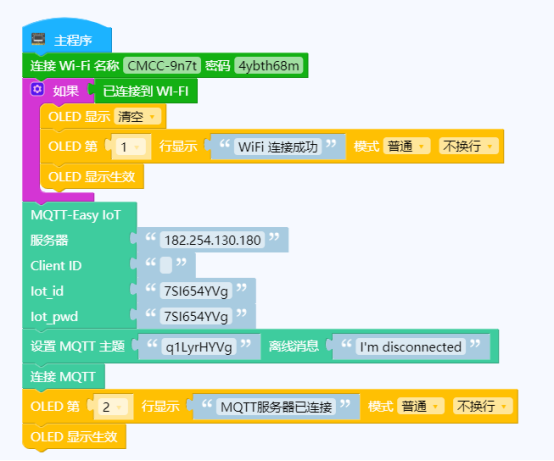Open the 清空 dropdown in OLED 显示
This screenshot has width=554, height=461.
[x=137, y=117]
